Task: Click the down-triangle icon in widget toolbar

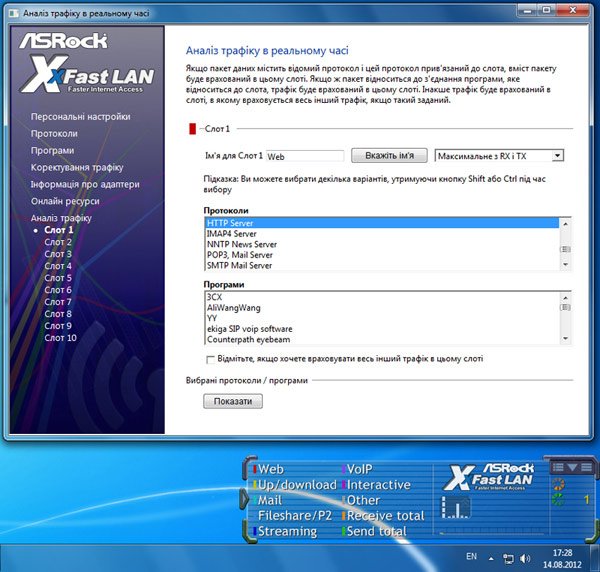Action: [572, 467]
